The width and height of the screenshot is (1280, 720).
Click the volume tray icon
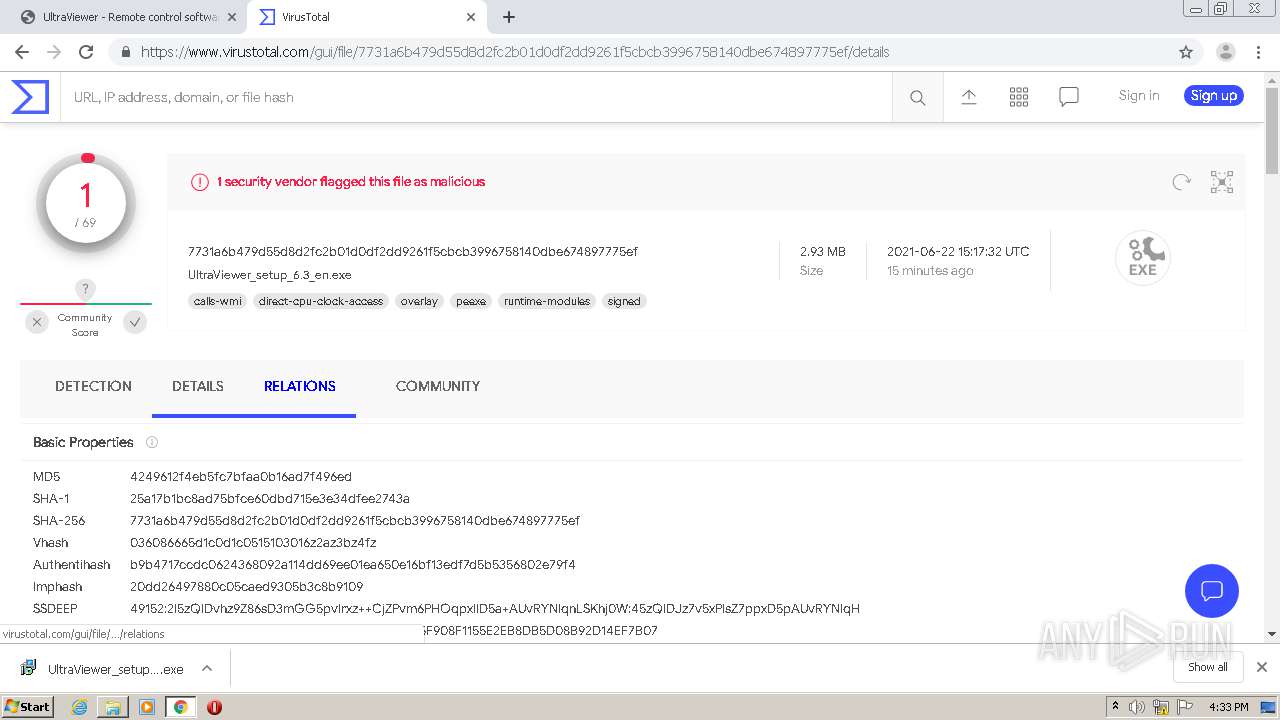click(1136, 707)
